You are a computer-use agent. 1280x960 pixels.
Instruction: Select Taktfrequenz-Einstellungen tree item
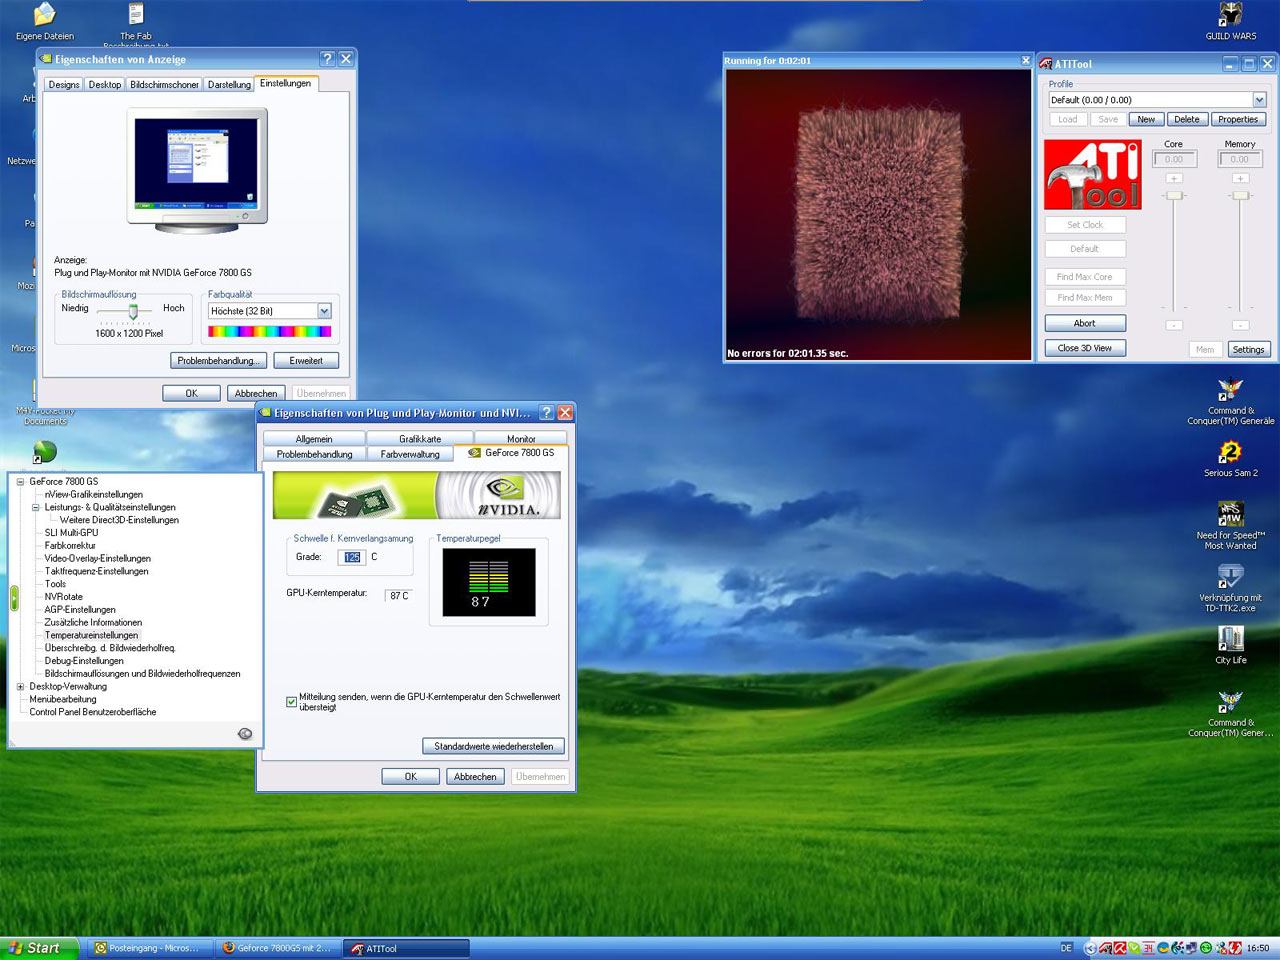96,571
